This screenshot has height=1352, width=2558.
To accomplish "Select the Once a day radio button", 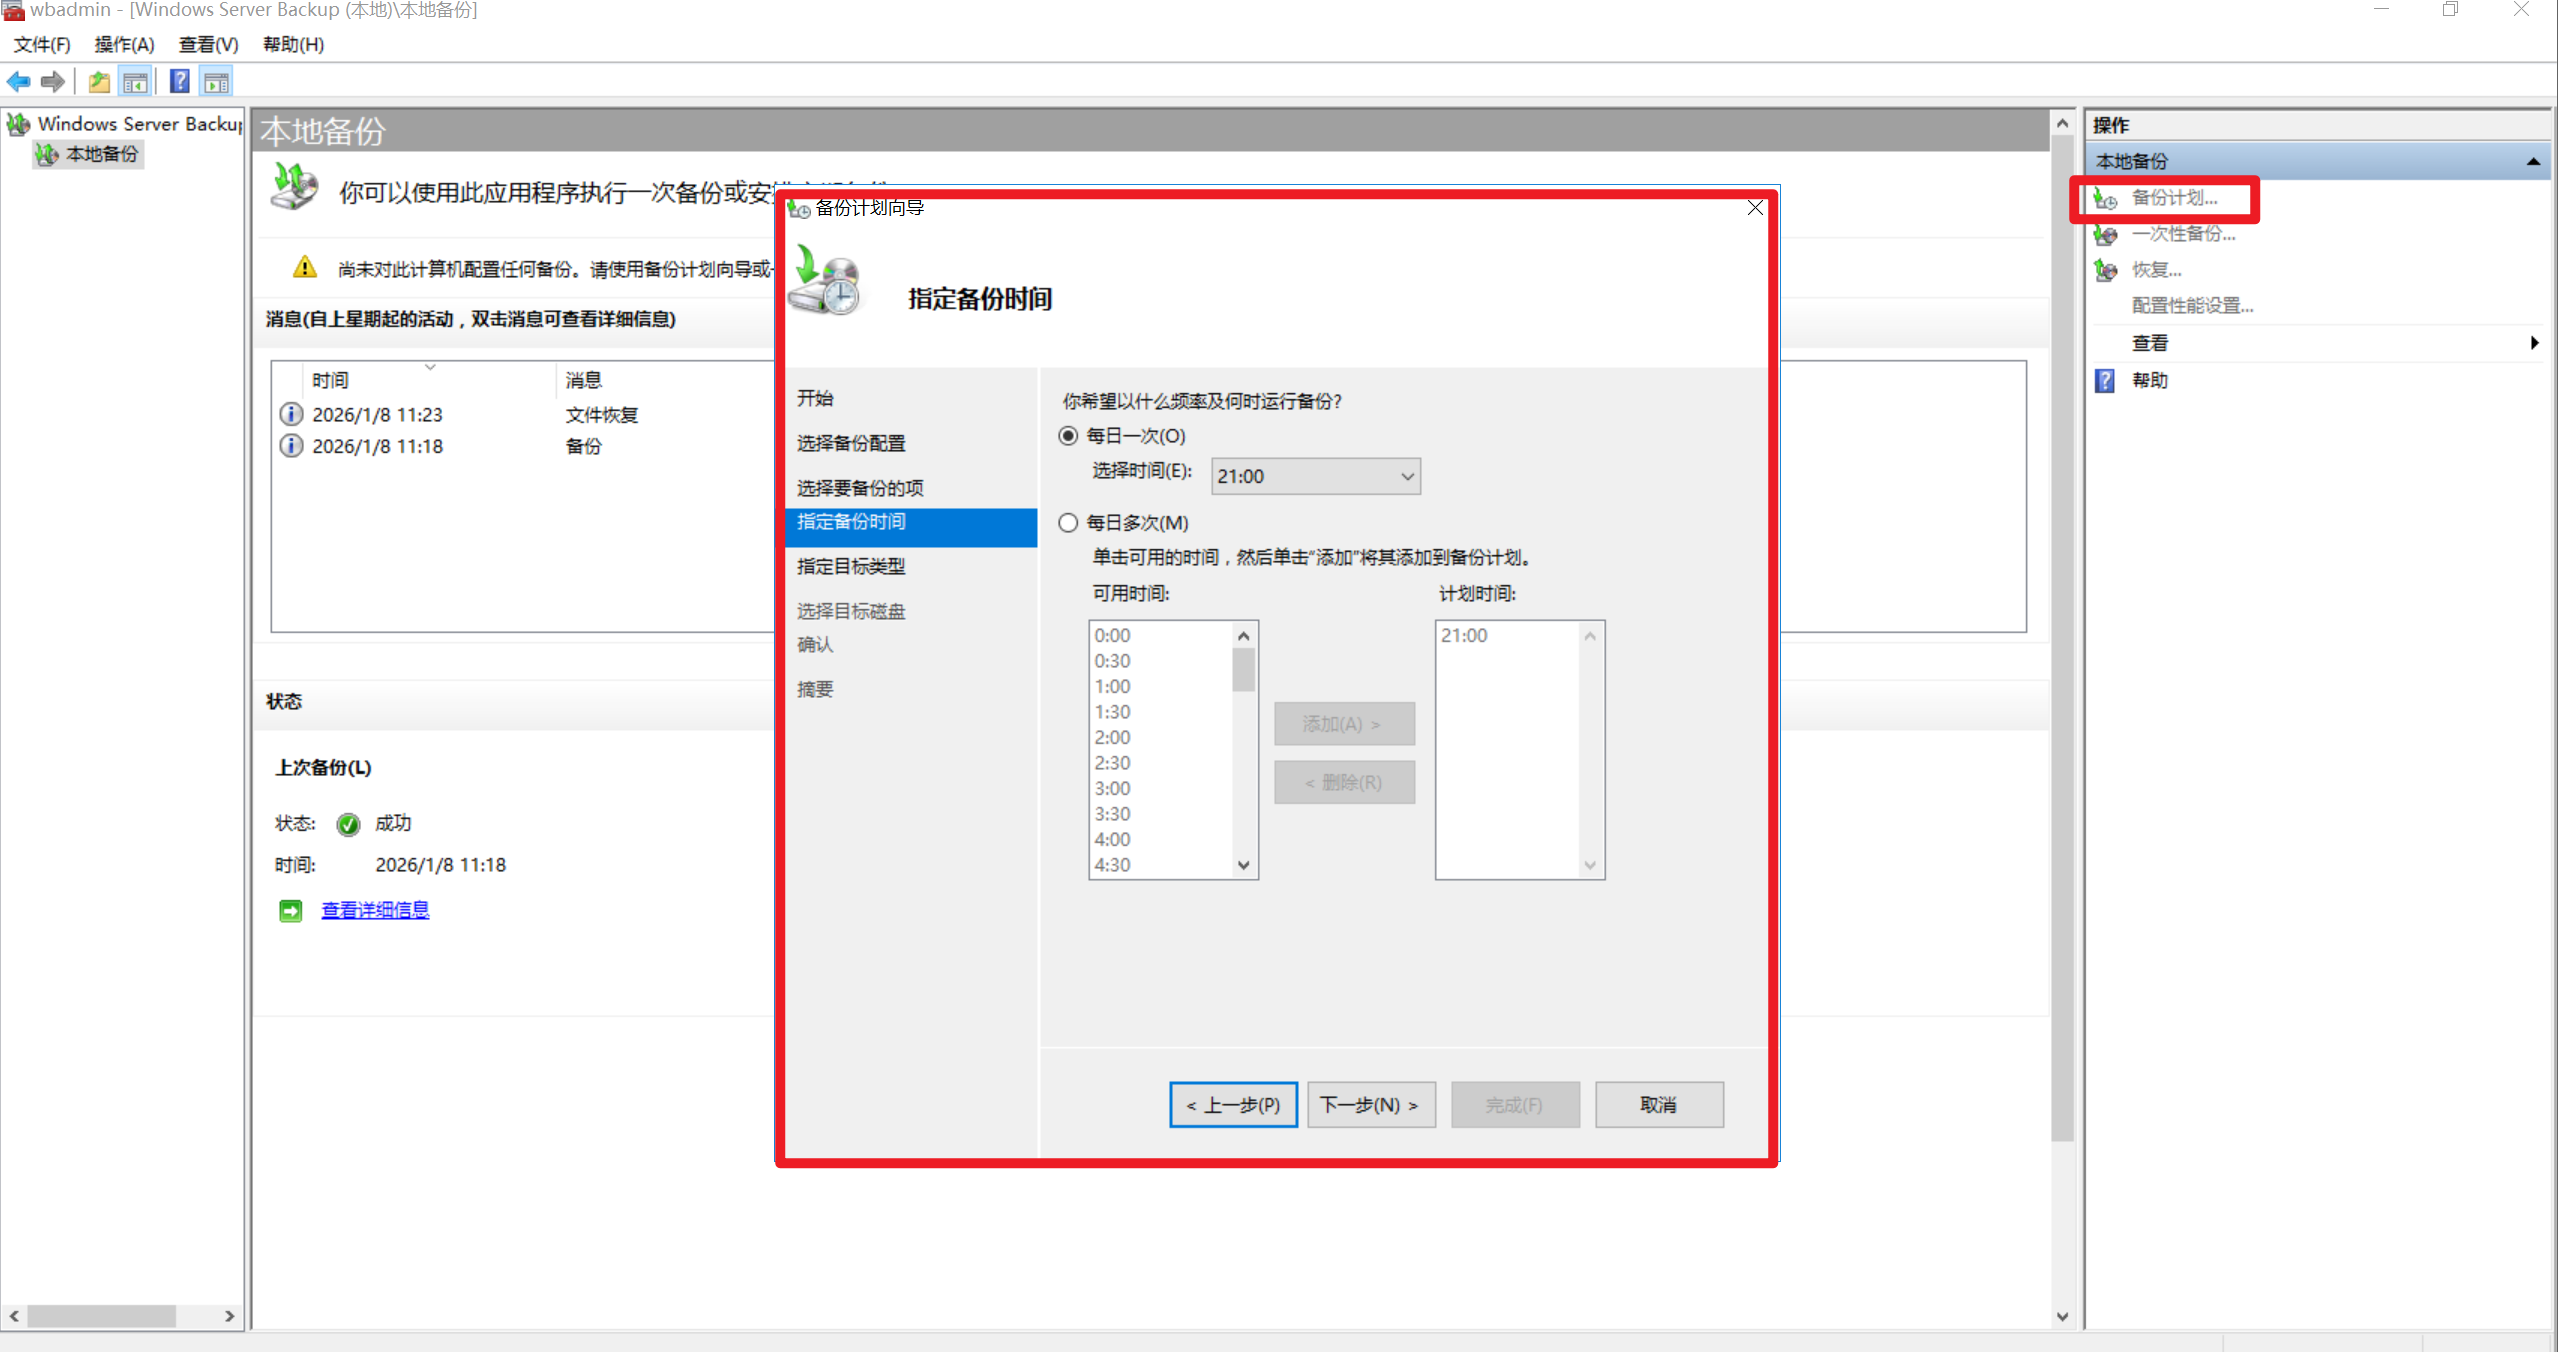I will point(1068,436).
